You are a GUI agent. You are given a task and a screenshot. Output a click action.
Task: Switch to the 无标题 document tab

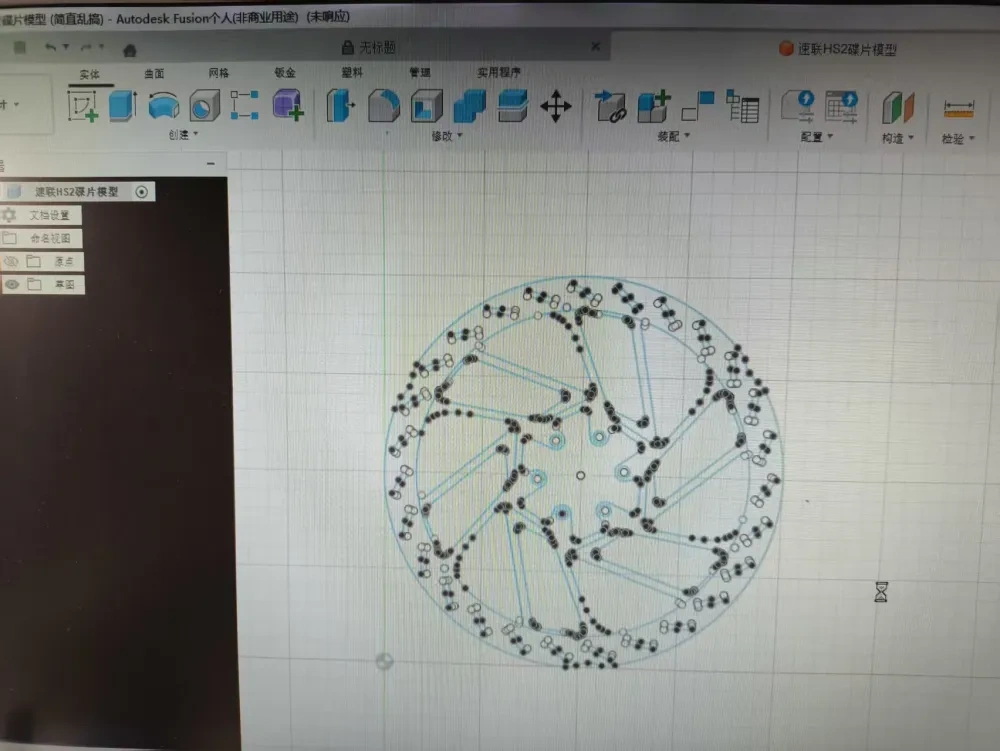(369, 47)
